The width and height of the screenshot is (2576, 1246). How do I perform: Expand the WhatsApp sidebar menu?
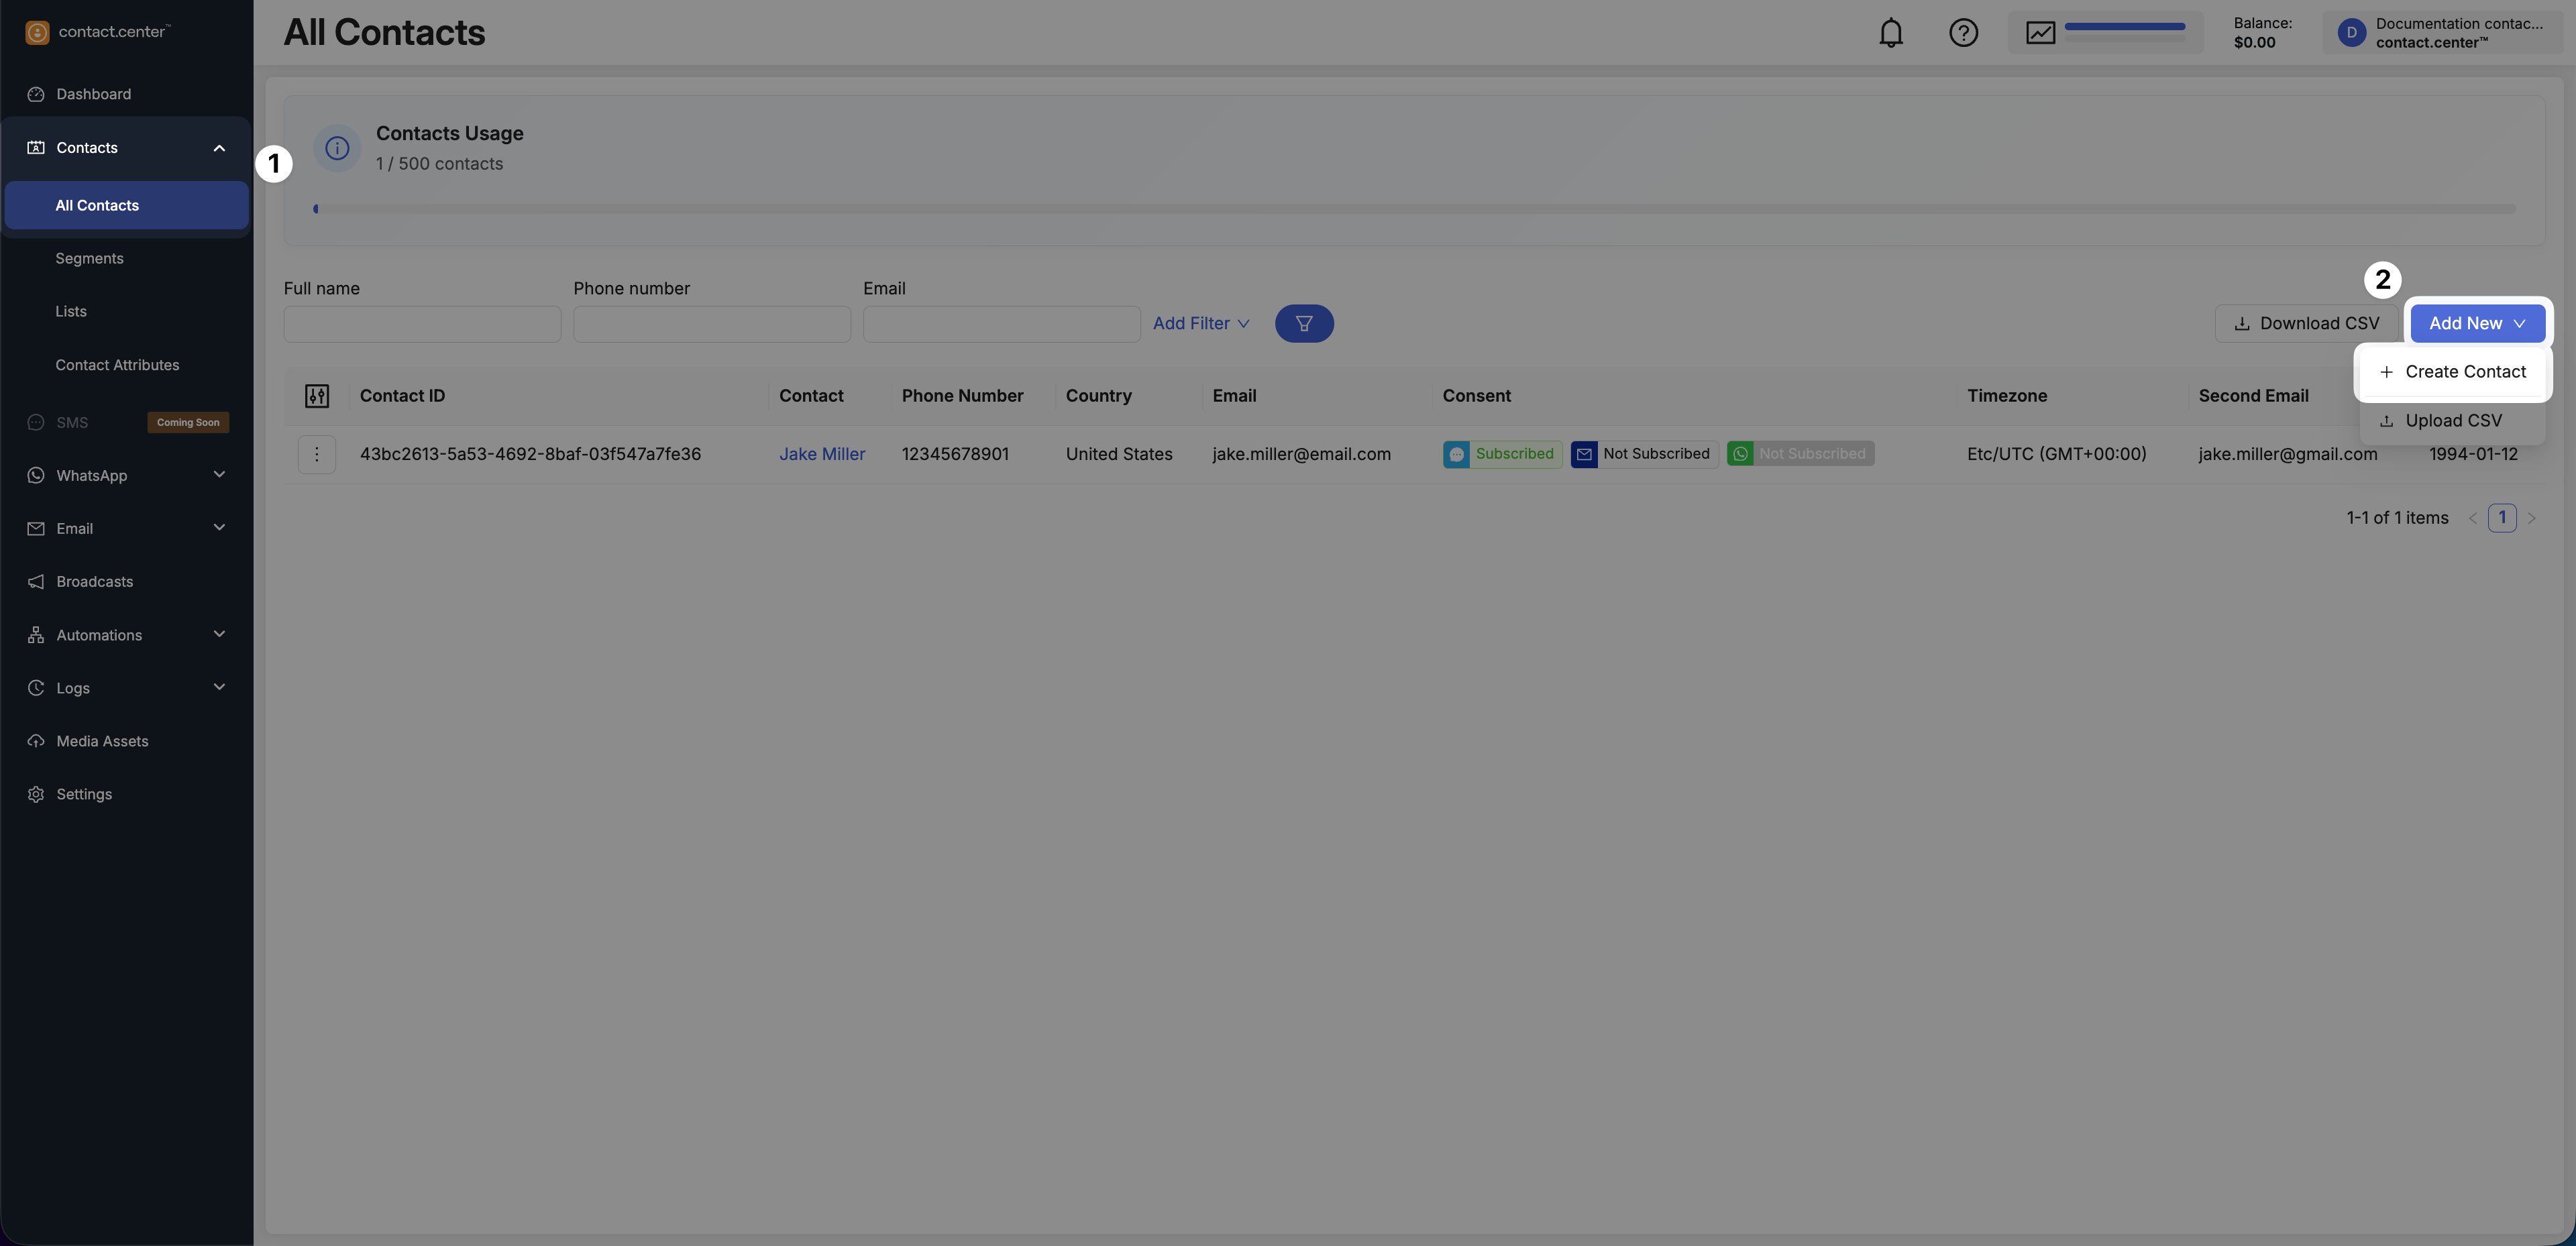click(x=219, y=475)
